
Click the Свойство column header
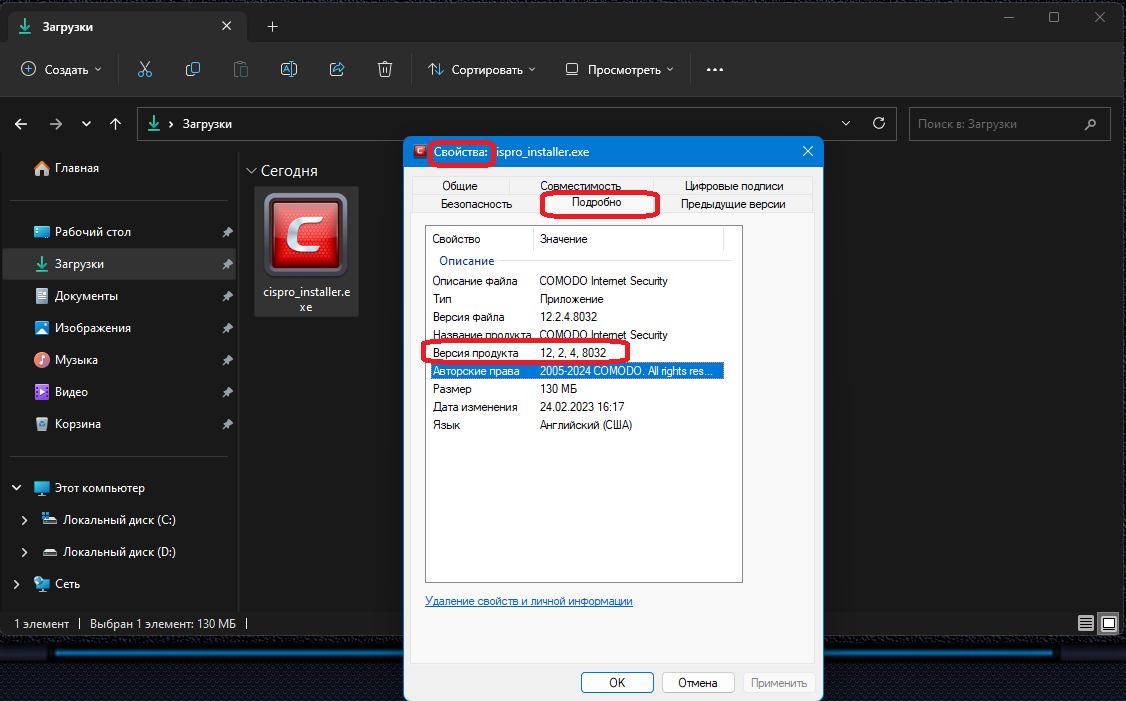(x=480, y=239)
